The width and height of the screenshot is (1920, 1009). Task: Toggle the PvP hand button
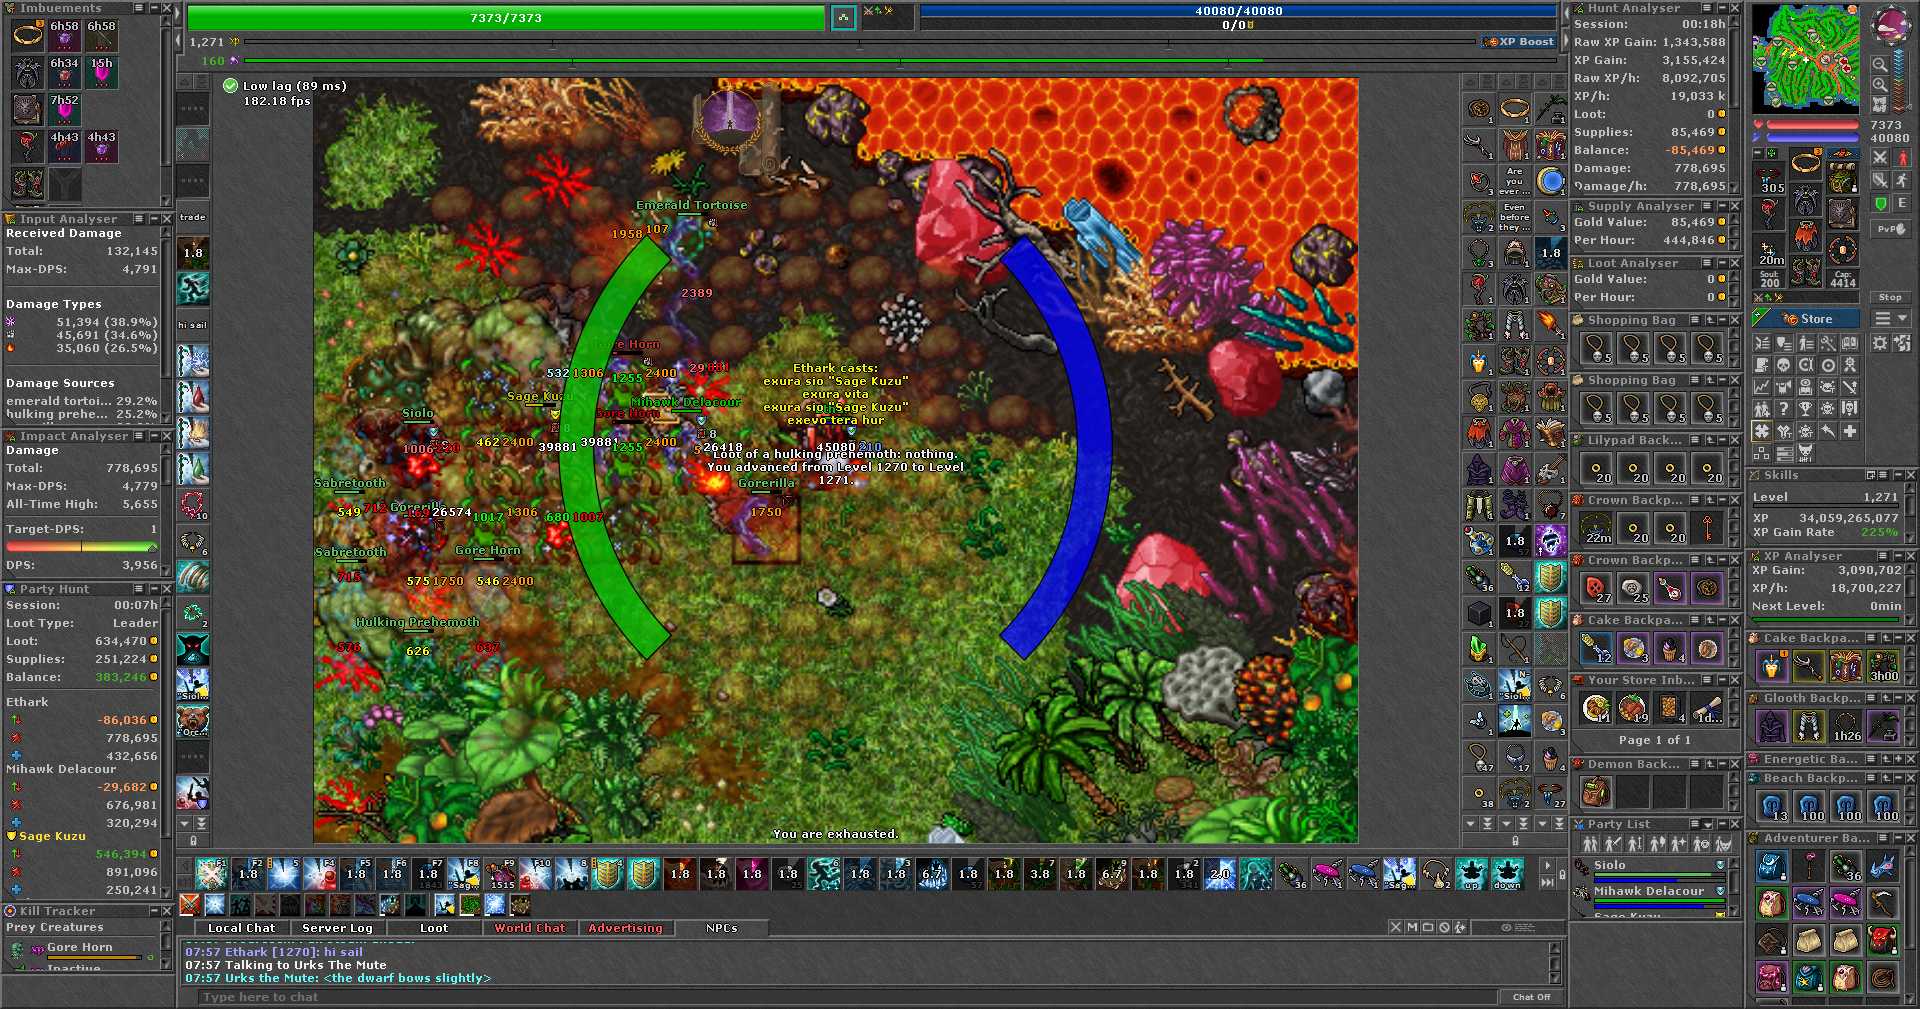click(1891, 229)
